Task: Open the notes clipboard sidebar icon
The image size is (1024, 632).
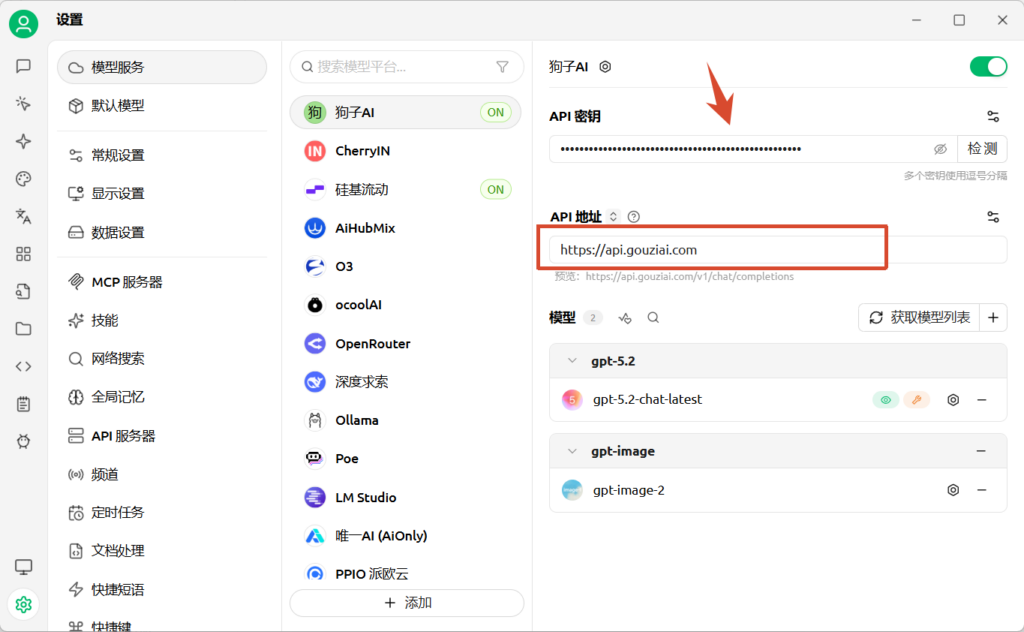Action: (24, 404)
